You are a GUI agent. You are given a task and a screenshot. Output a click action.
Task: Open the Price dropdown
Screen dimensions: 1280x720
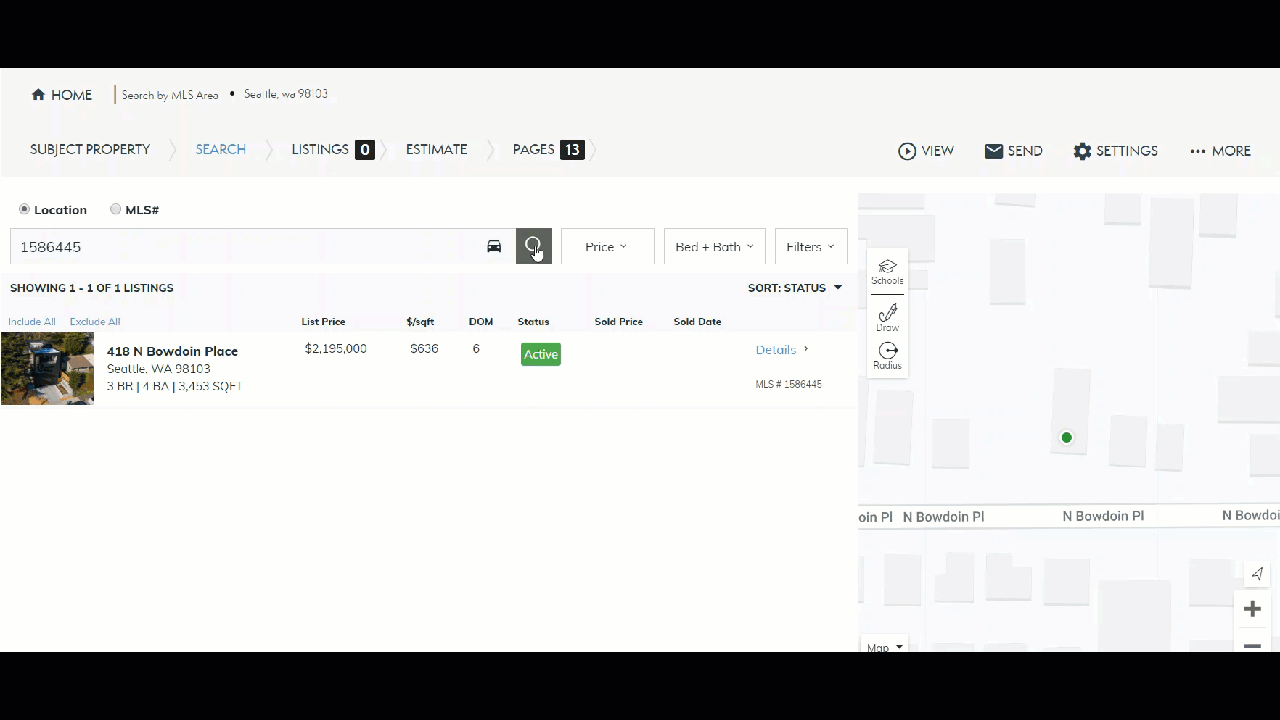(x=606, y=246)
